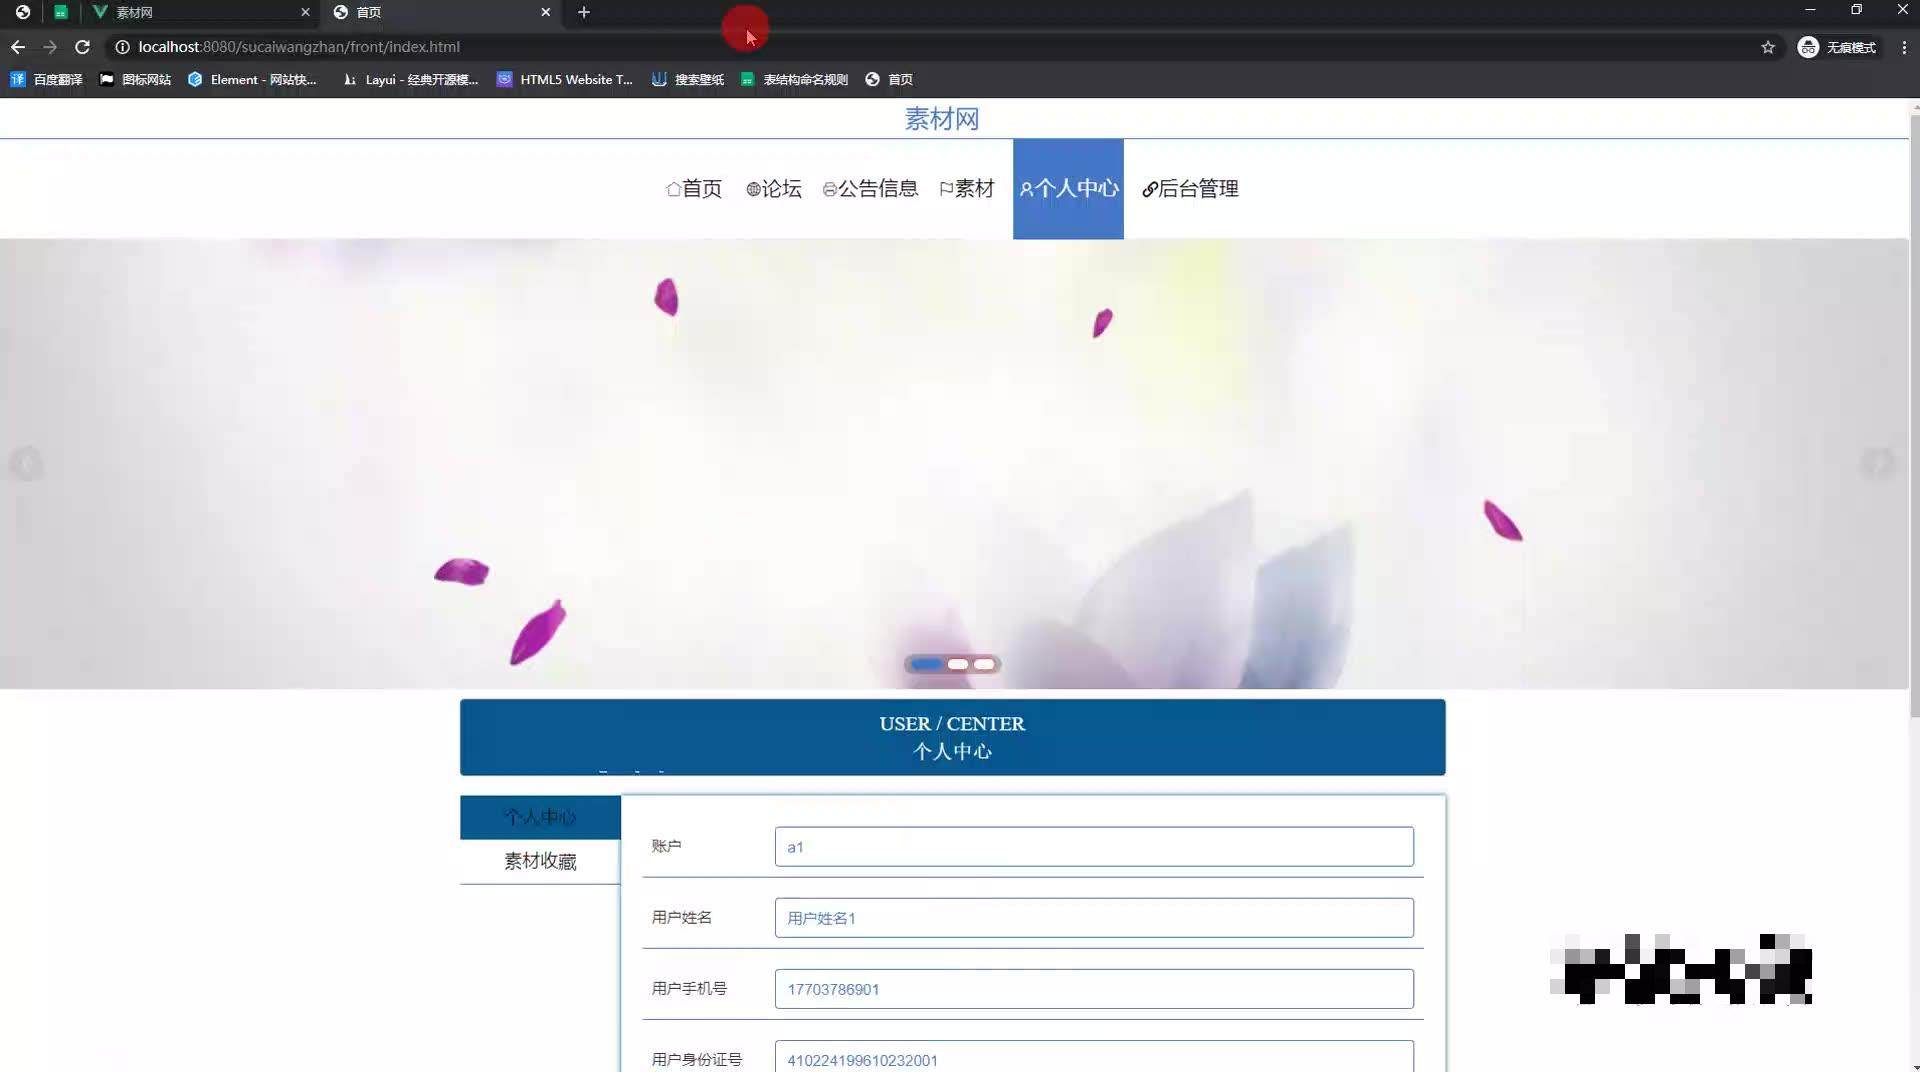
Task: Open the 首页 bookmark in bookmarks bar
Action: (889, 79)
